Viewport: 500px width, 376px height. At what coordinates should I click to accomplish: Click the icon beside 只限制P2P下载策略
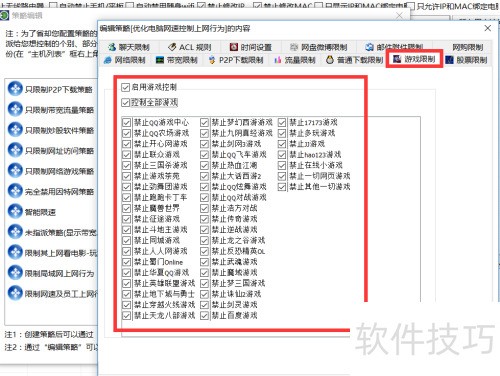(x=15, y=89)
